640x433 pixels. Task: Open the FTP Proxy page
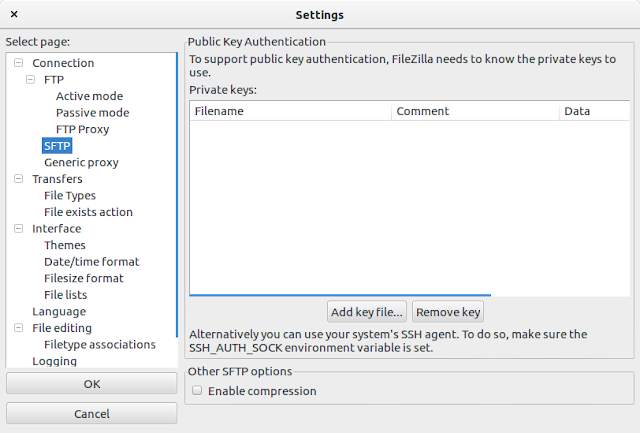point(82,129)
